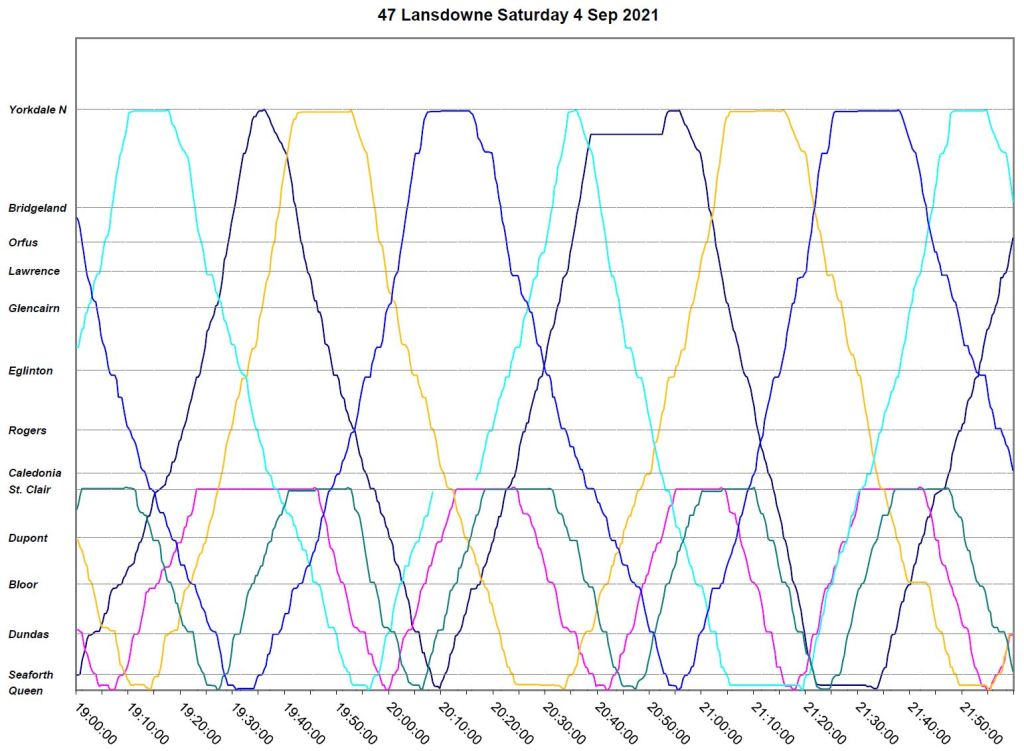Click the 21:50:00 time axis label

[980, 721]
